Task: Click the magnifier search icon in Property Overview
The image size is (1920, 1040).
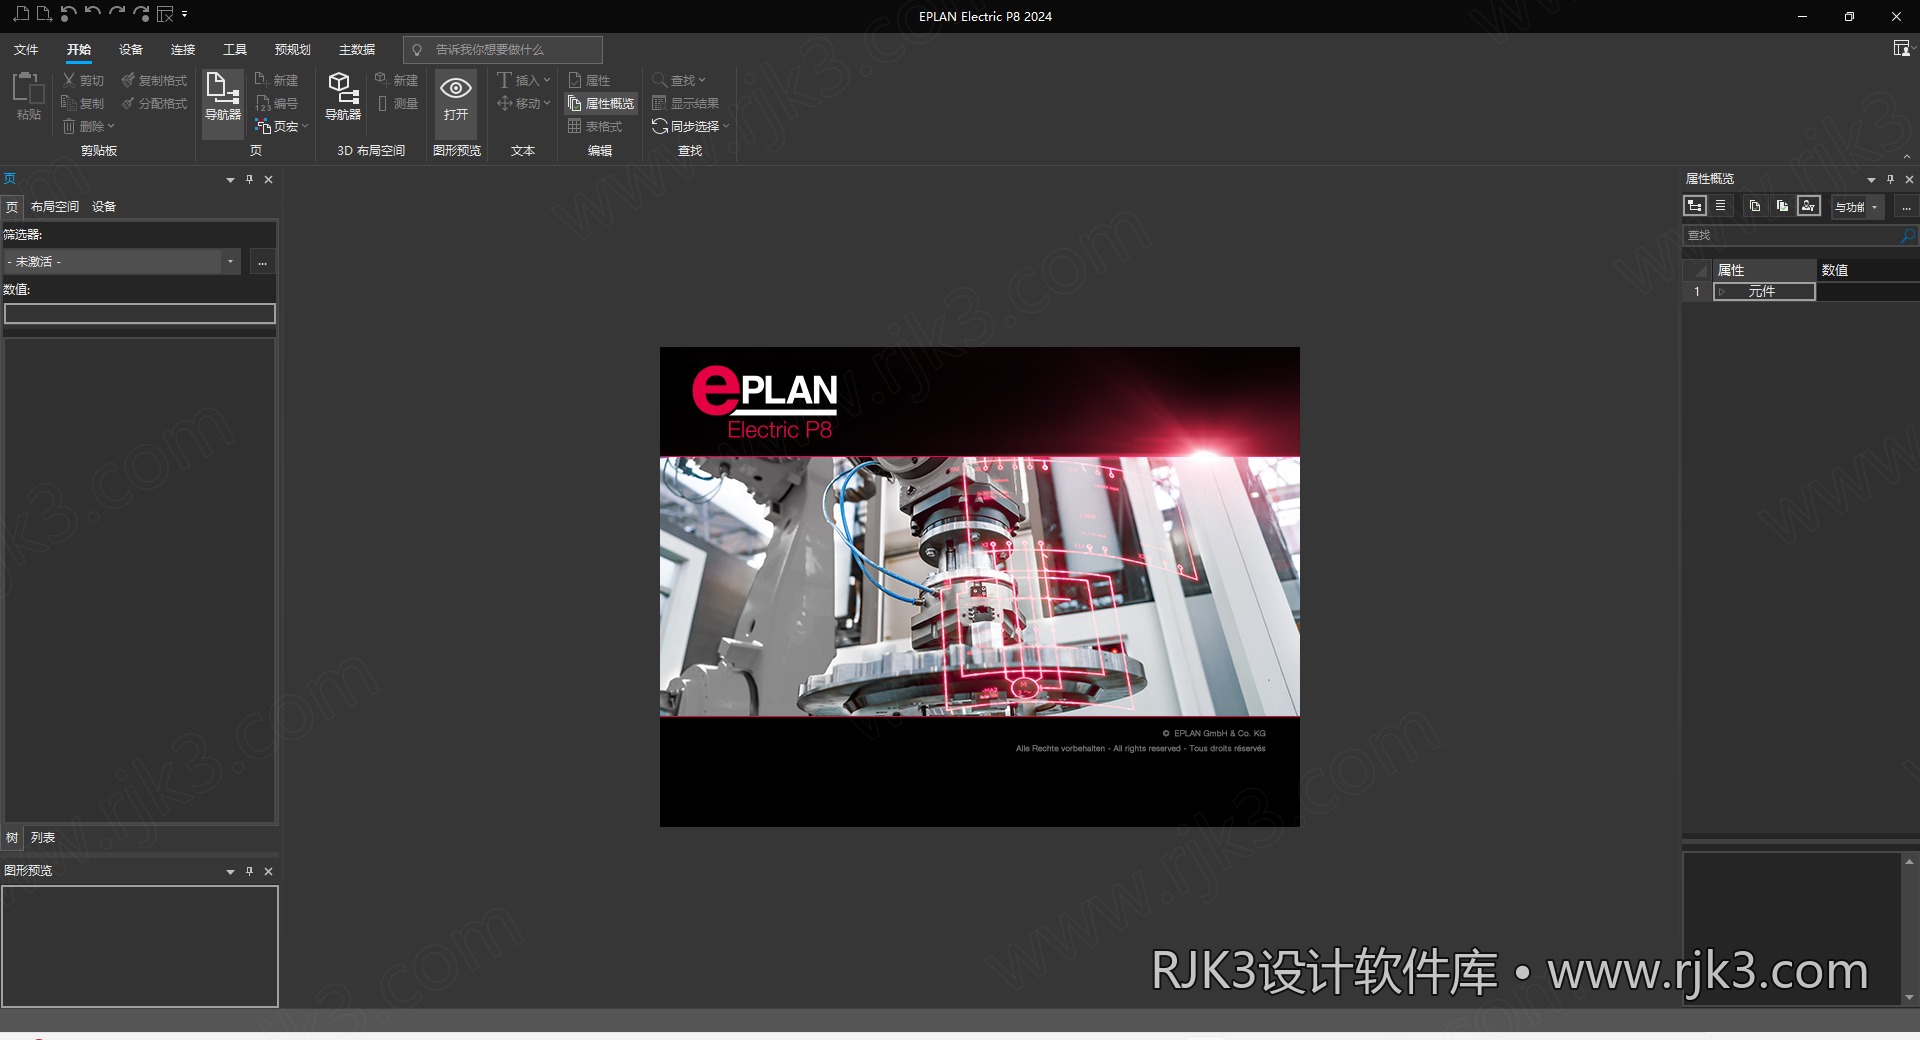Action: click(x=1908, y=236)
